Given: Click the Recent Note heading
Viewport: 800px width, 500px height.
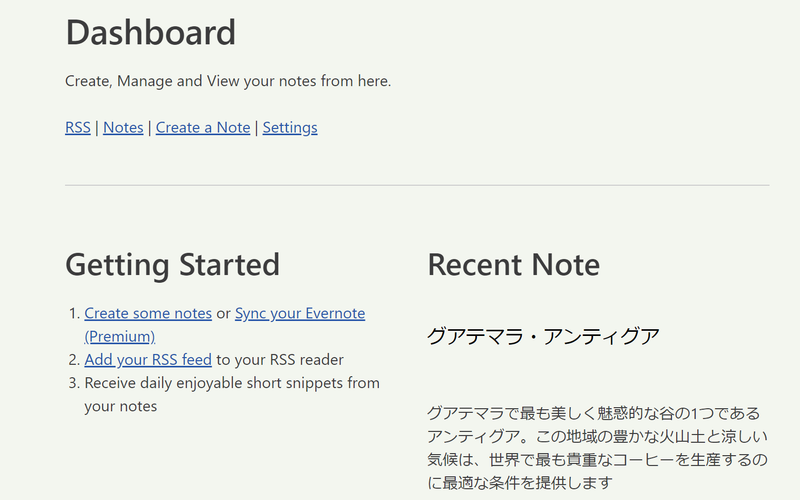Looking at the screenshot, I should [513, 265].
